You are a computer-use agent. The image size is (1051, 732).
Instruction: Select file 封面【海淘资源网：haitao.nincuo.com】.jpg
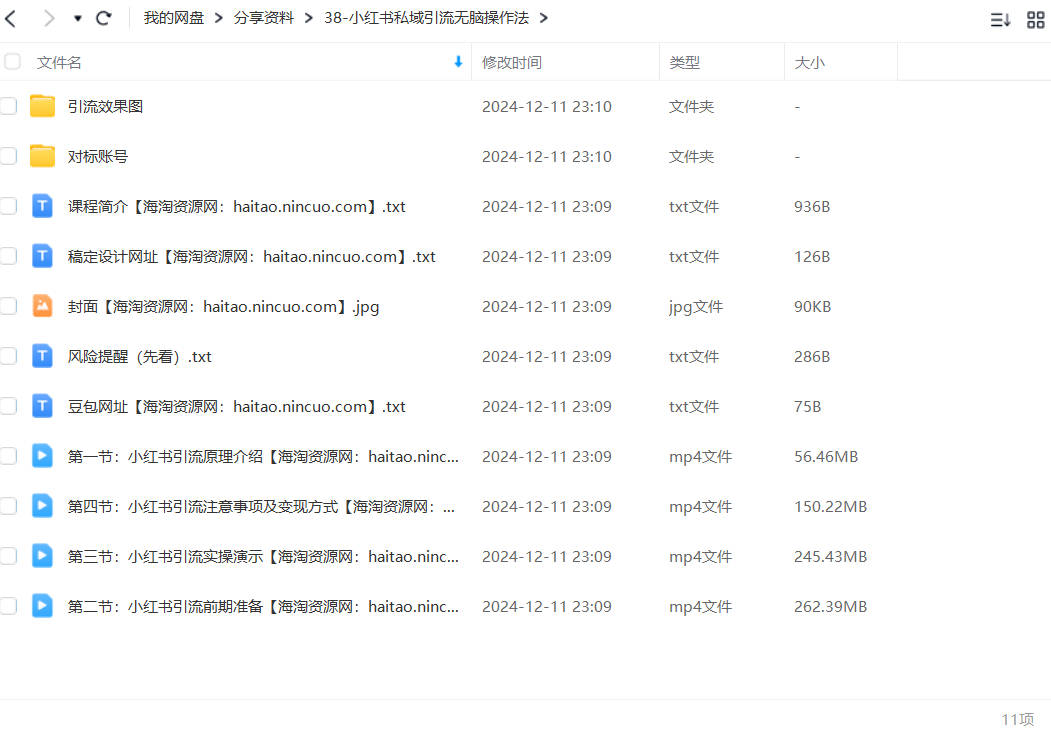[223, 307]
